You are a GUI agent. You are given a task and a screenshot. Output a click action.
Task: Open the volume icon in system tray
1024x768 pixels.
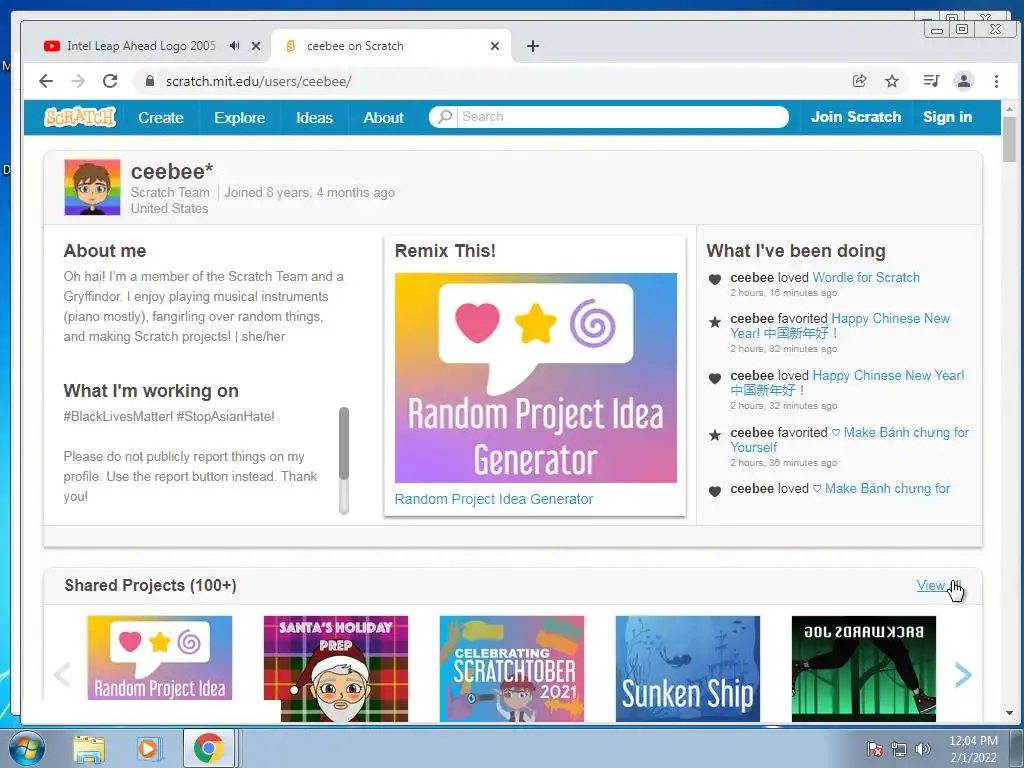coord(923,749)
